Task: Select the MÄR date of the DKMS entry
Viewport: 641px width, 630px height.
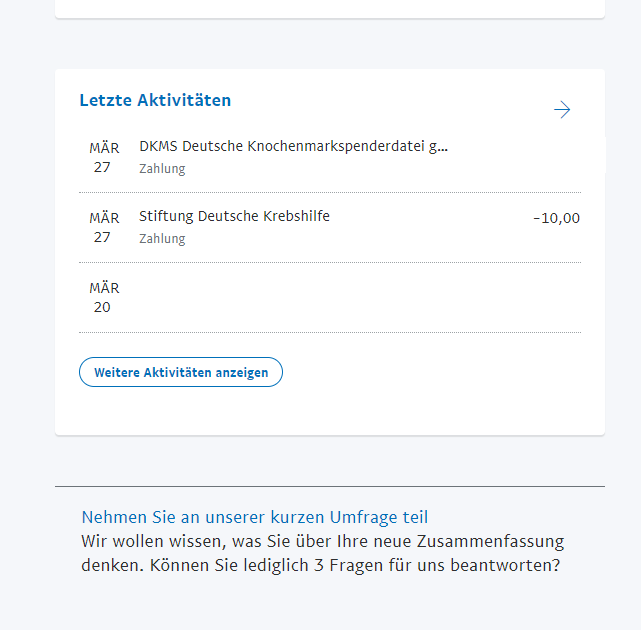Action: click(104, 148)
